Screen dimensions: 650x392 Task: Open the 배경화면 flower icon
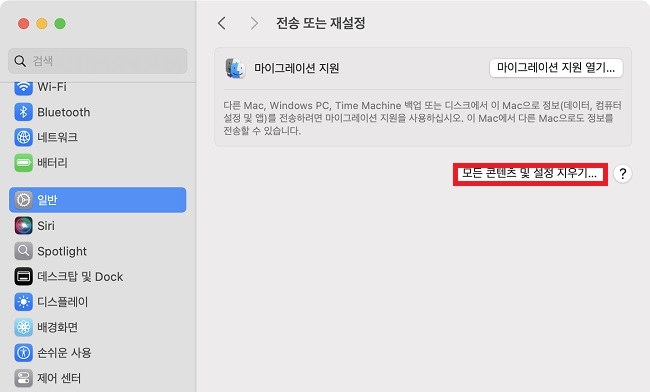coord(23,327)
